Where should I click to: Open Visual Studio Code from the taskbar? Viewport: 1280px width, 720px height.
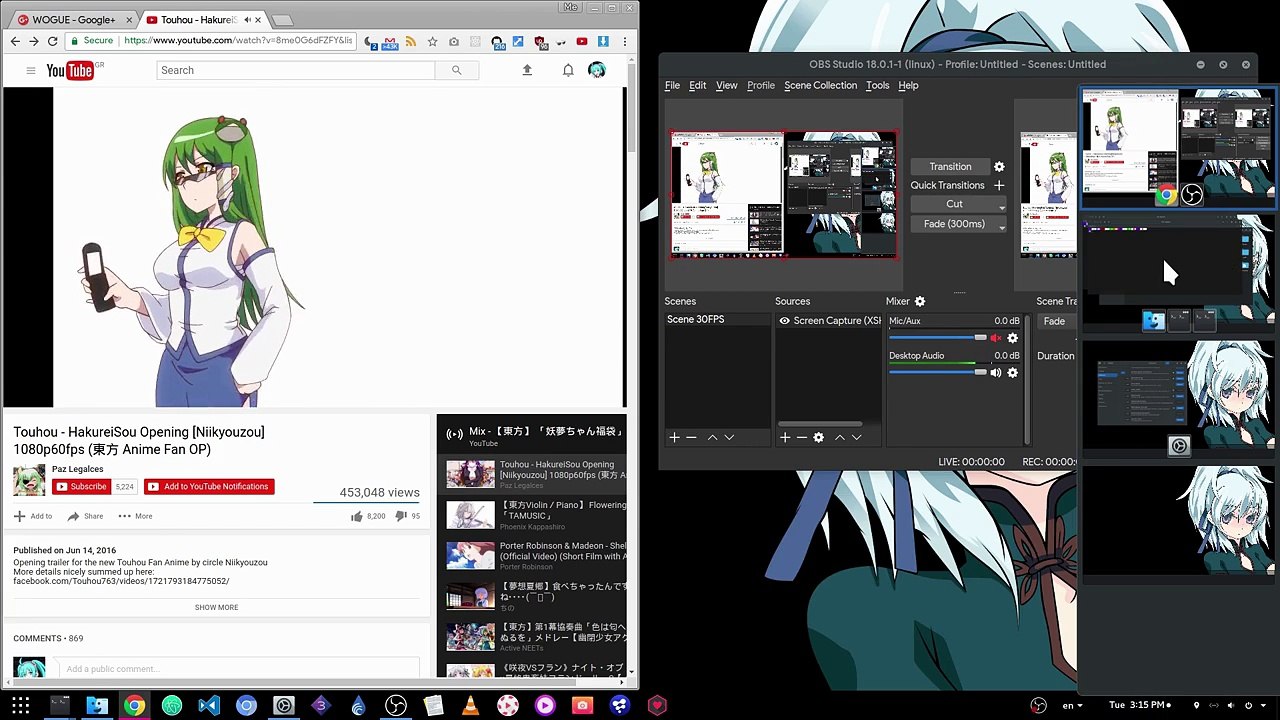point(209,706)
